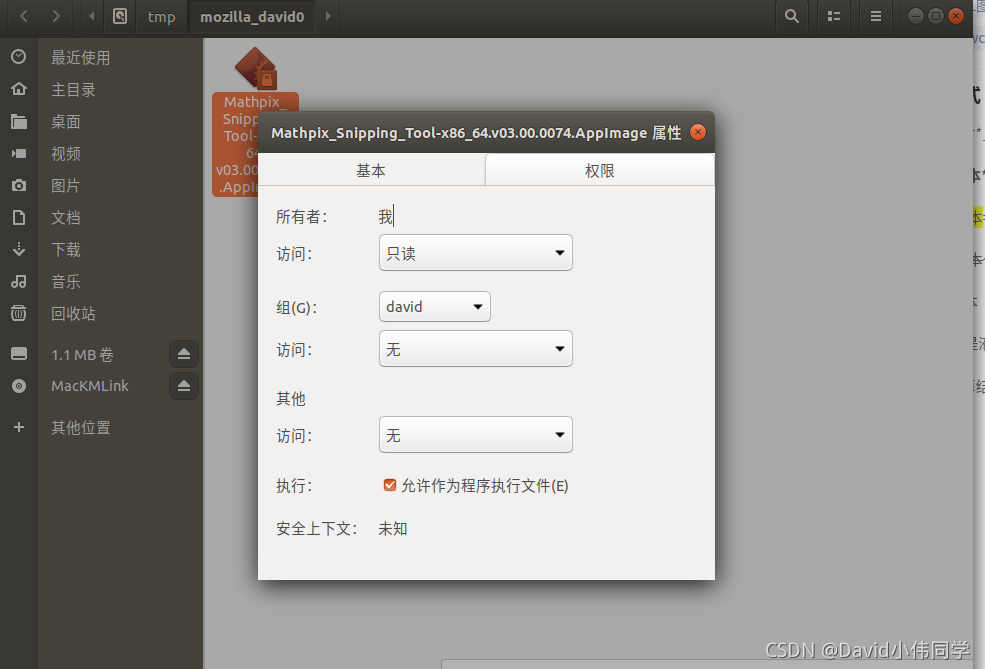Open Desktop (桌面) folder in sidebar

click(x=102, y=121)
